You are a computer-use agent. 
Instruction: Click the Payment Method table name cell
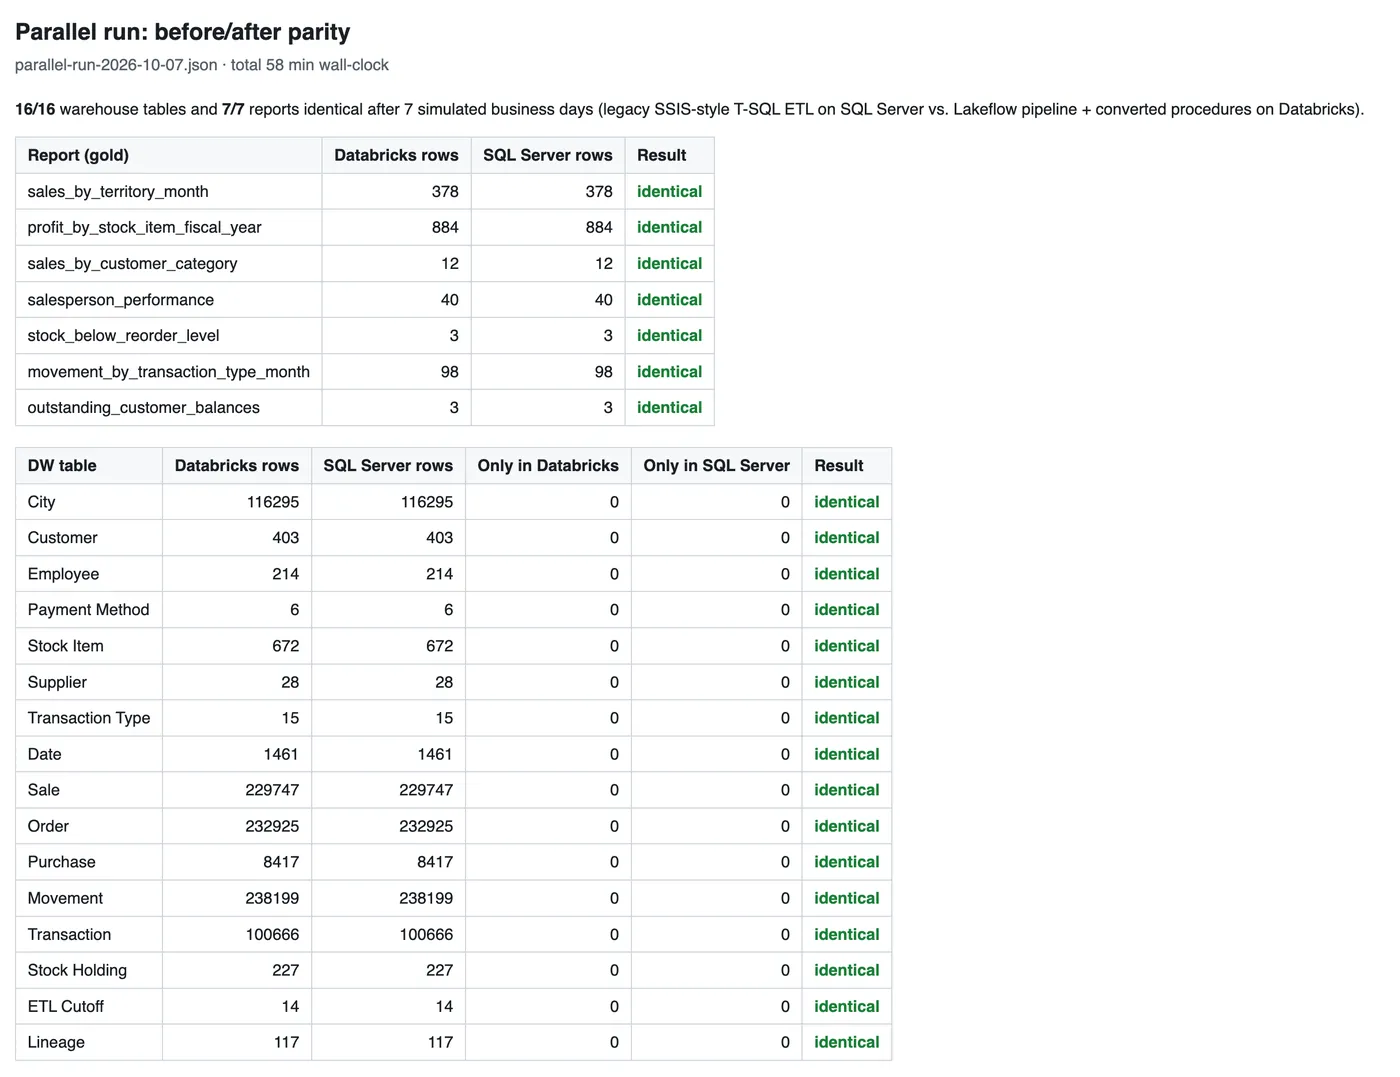(x=88, y=609)
